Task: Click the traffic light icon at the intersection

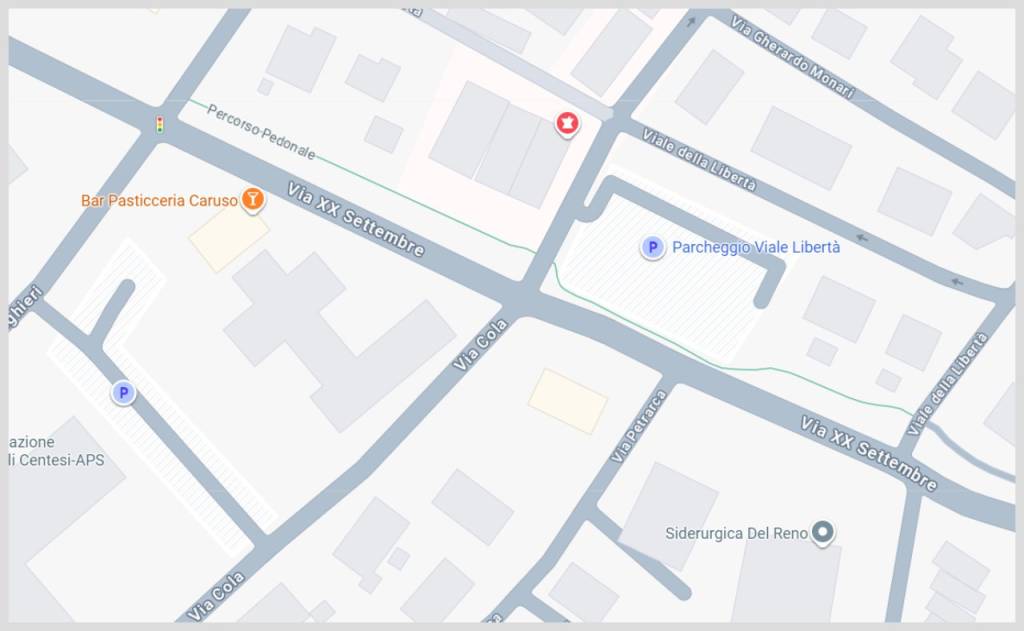Action: (159, 124)
